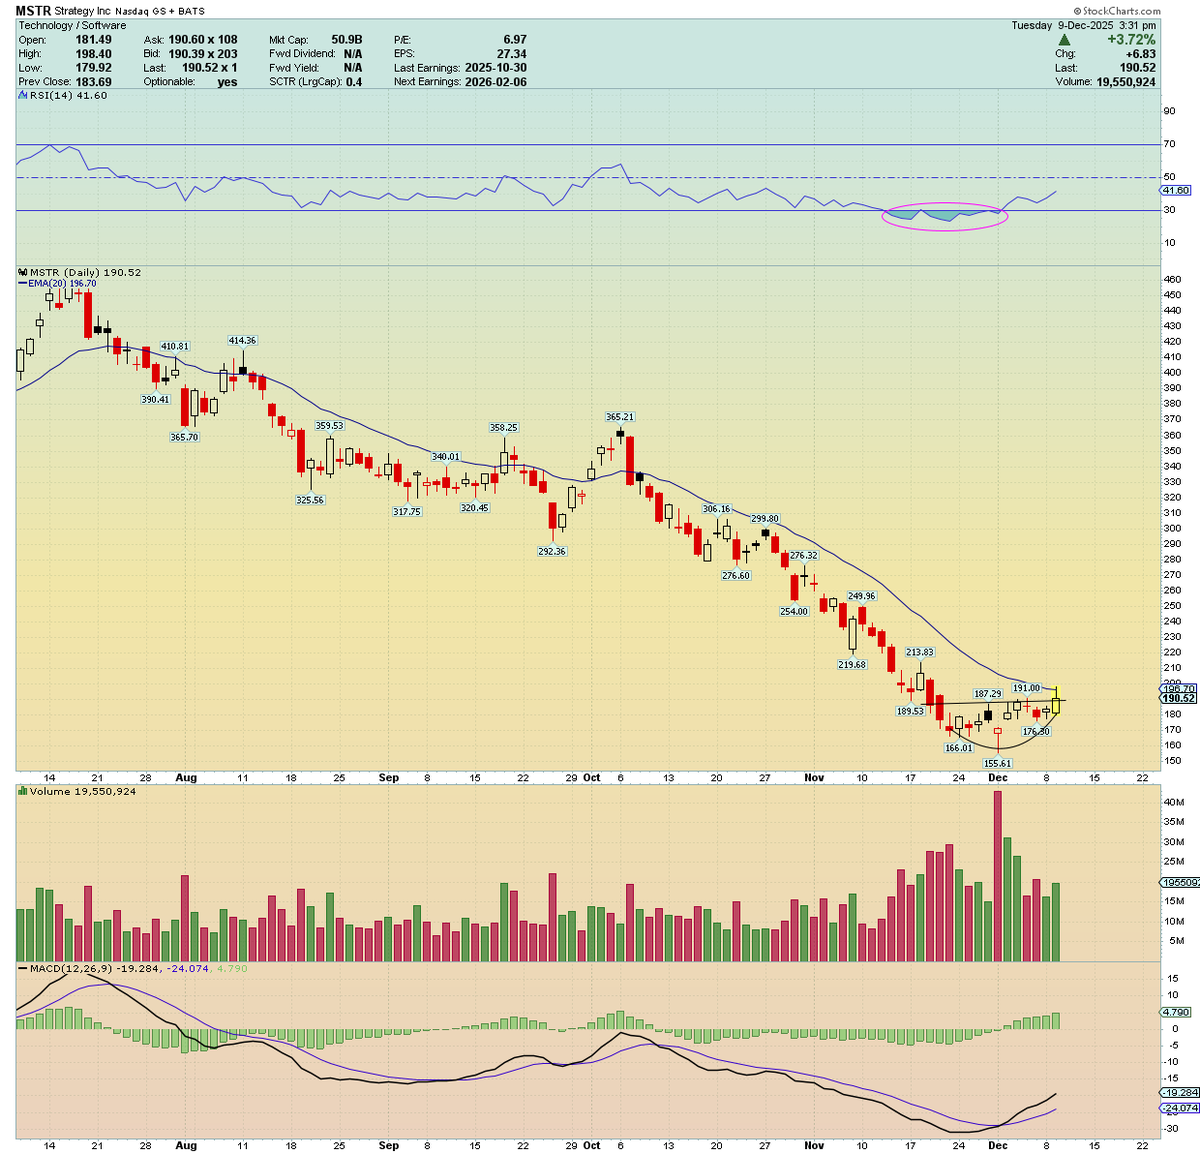Select the Low value 179.92
Viewport: 1200px width, 1154px height.
coord(92,68)
